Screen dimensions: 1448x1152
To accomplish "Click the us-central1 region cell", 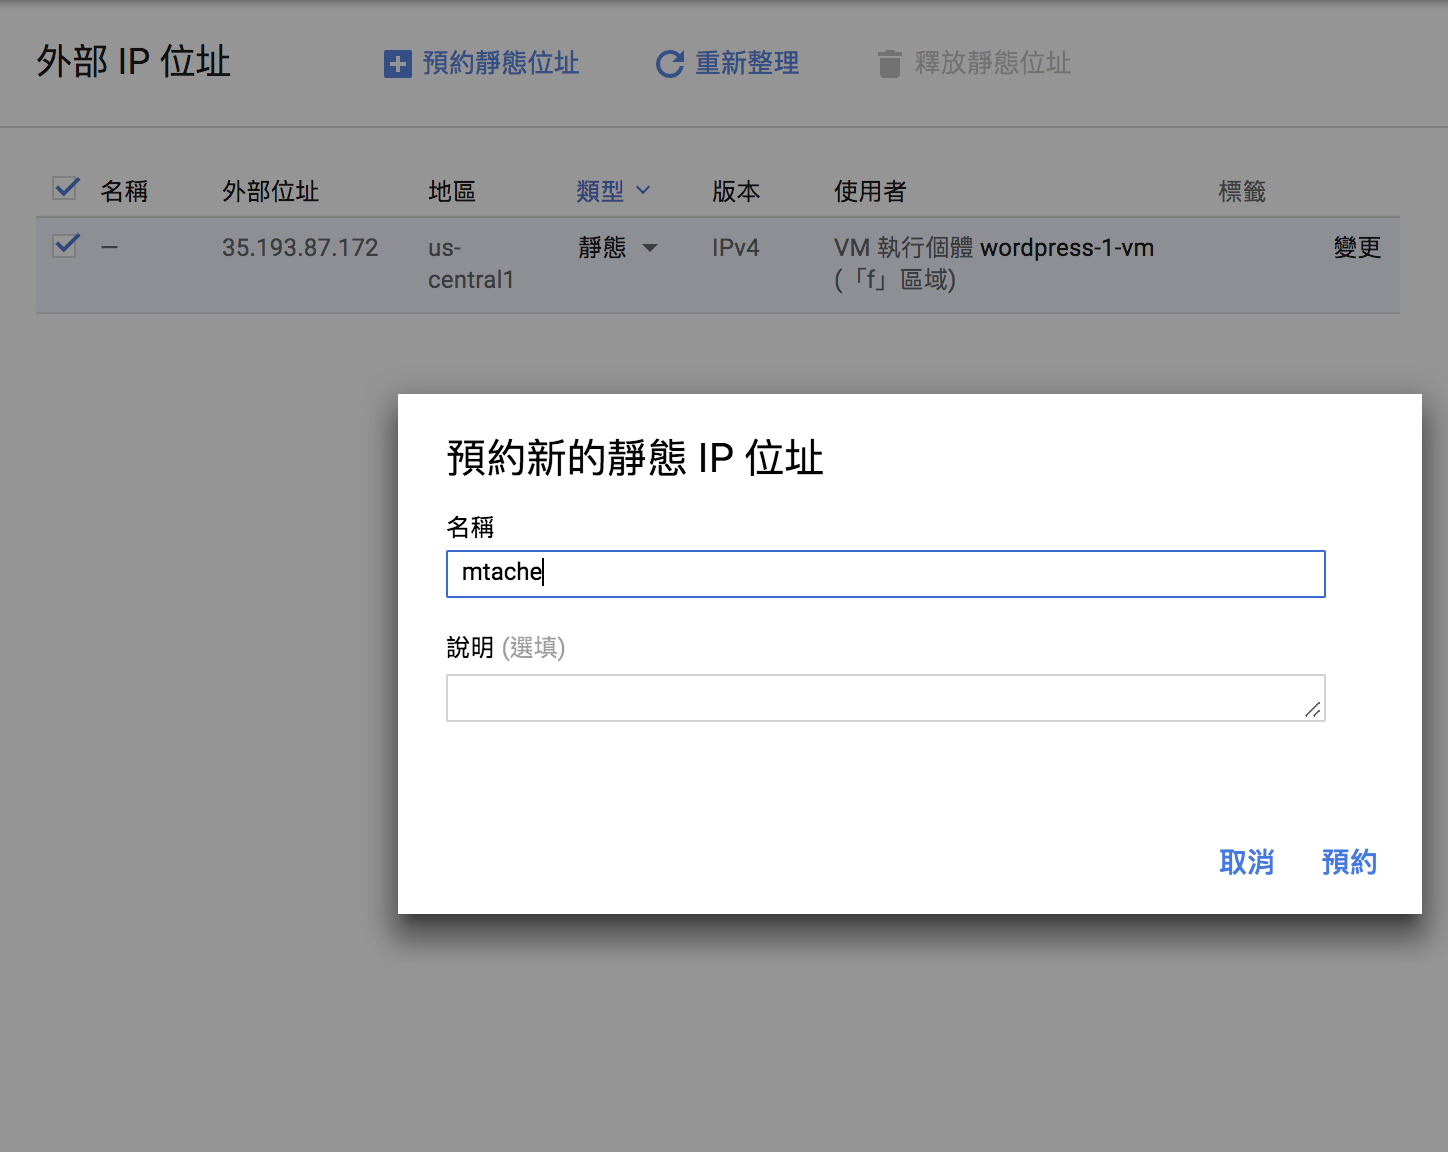I will tap(471, 264).
